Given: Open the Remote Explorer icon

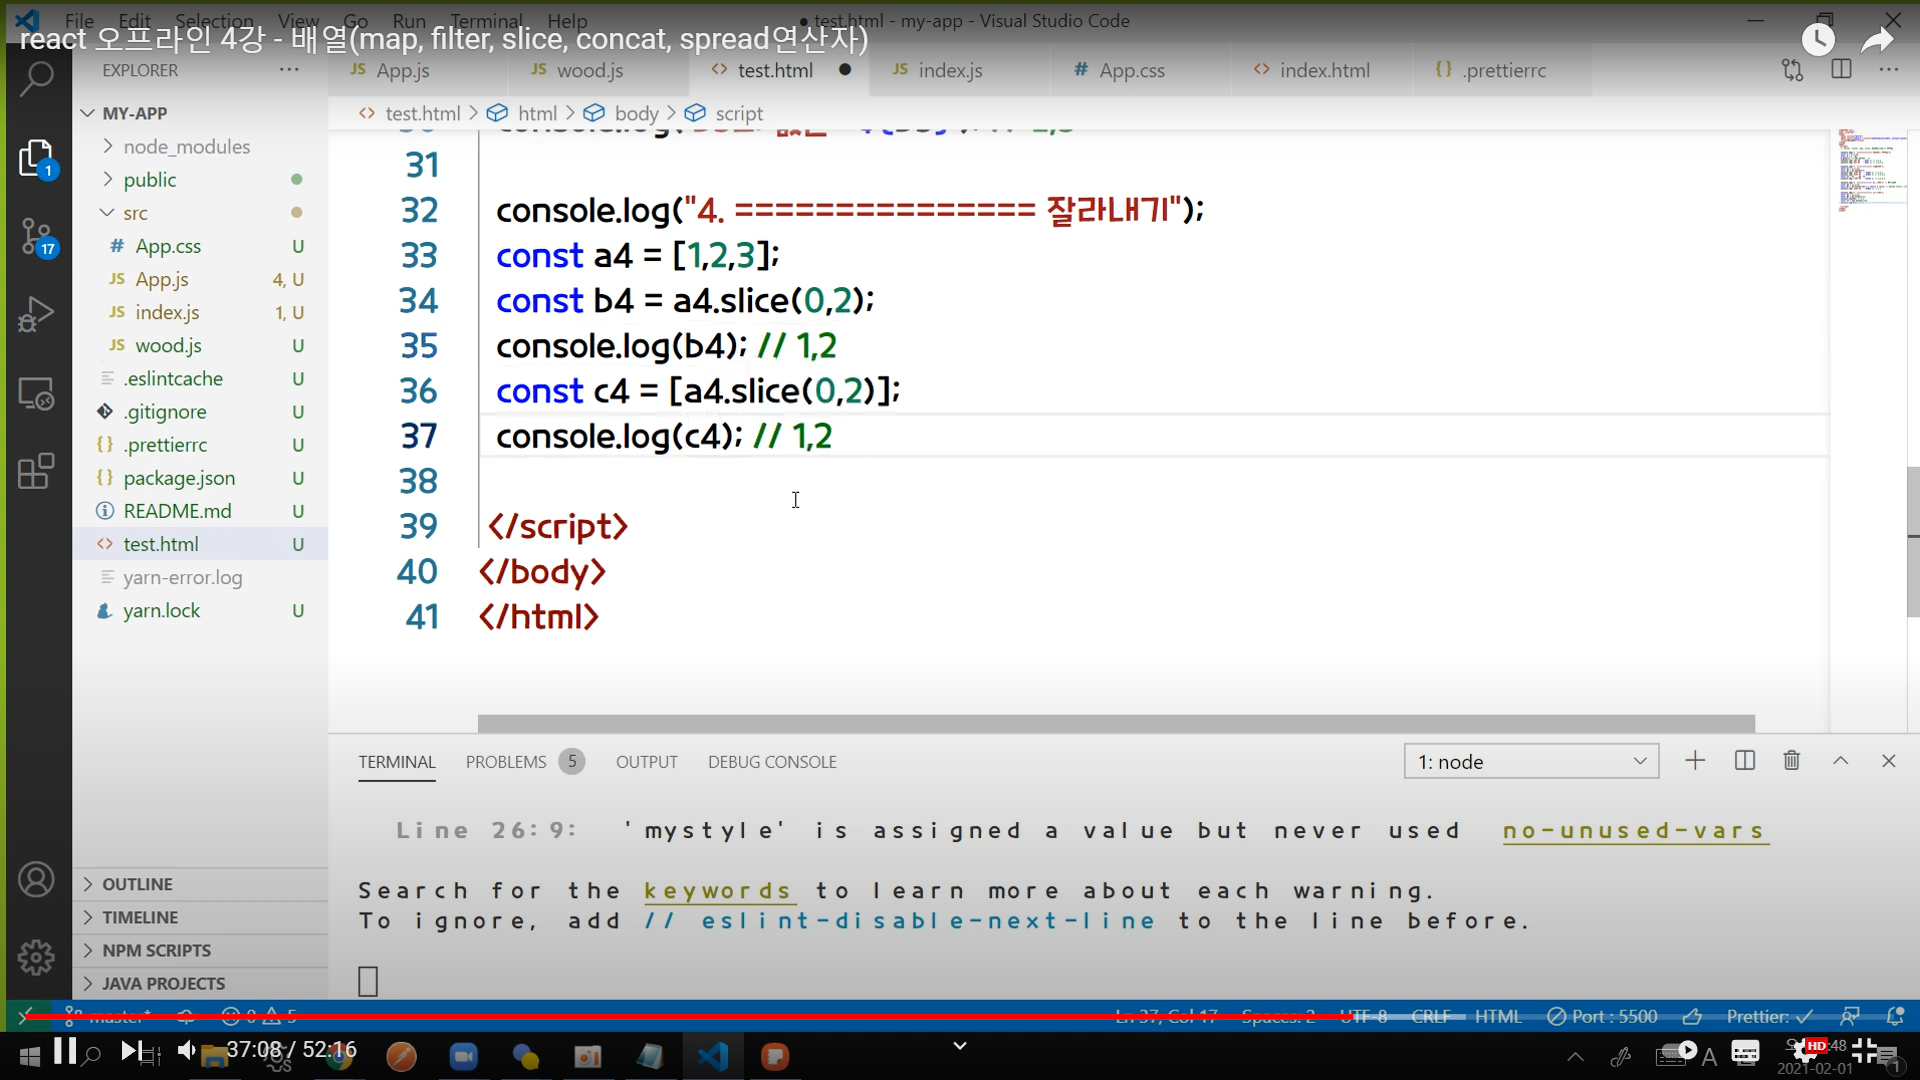Looking at the screenshot, I should pyautogui.click(x=36, y=393).
